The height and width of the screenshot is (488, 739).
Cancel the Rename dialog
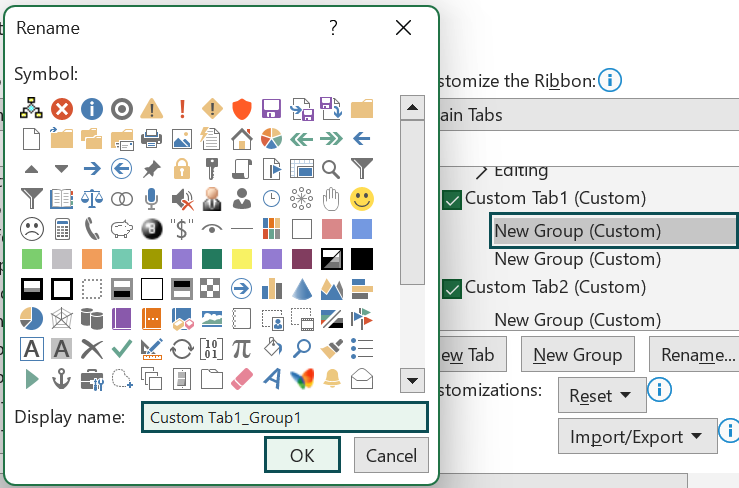[x=391, y=455]
